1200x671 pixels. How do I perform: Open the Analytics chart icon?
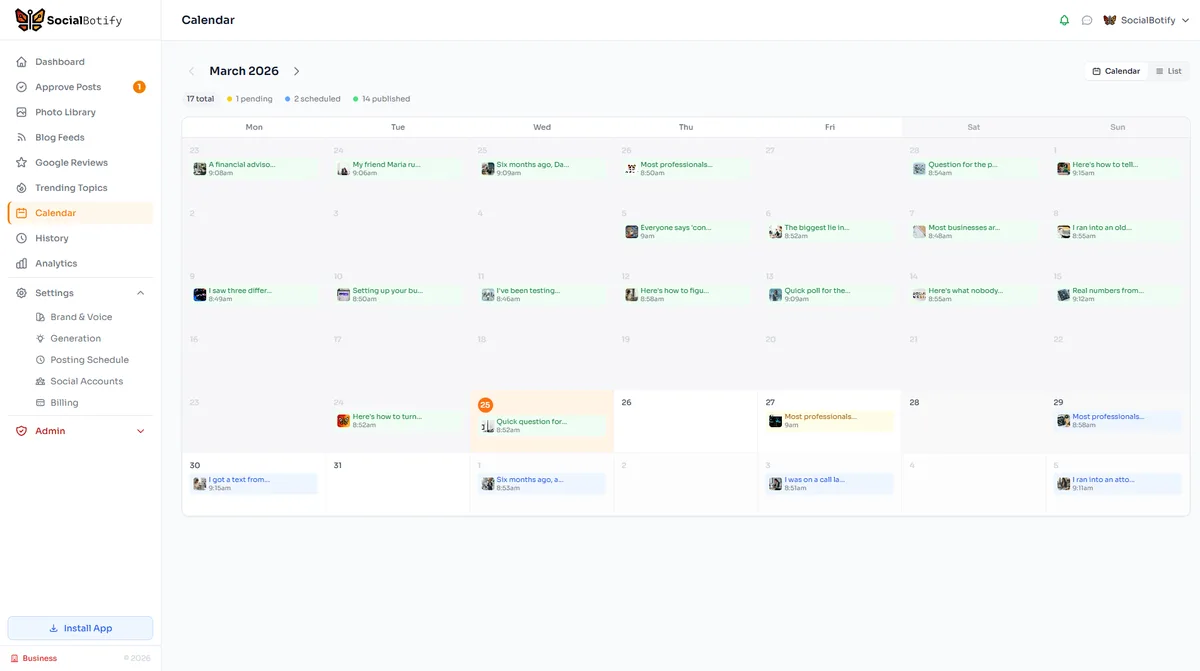[x=21, y=263]
